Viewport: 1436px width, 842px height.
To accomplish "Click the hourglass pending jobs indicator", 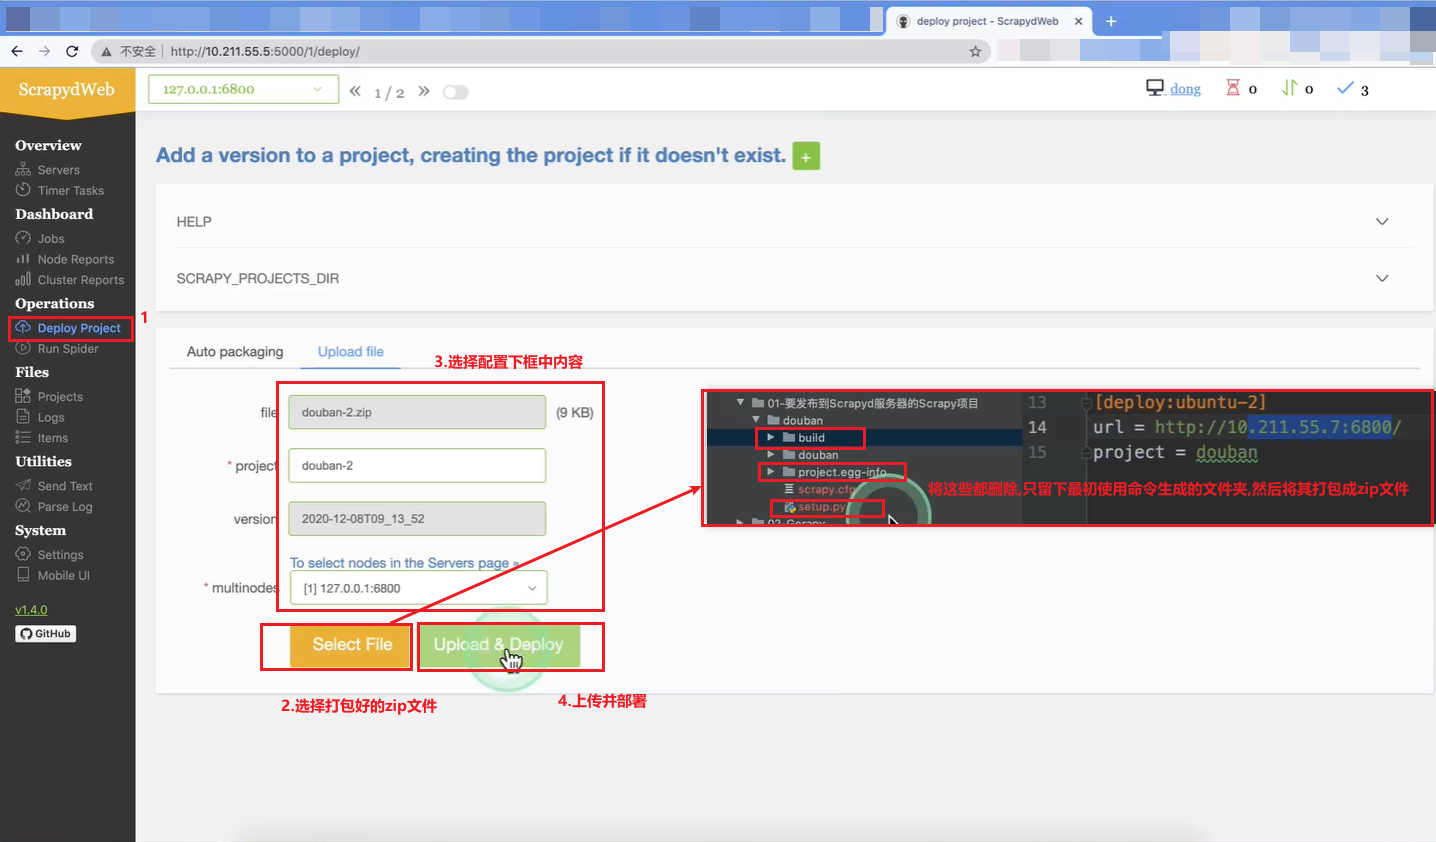I will click(1241, 89).
